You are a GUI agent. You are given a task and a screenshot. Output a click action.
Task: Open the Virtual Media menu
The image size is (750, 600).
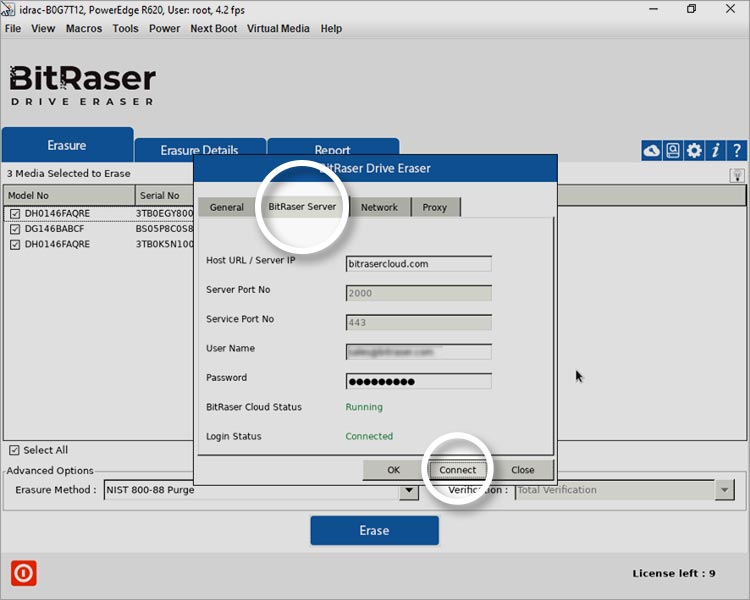[x=278, y=28]
